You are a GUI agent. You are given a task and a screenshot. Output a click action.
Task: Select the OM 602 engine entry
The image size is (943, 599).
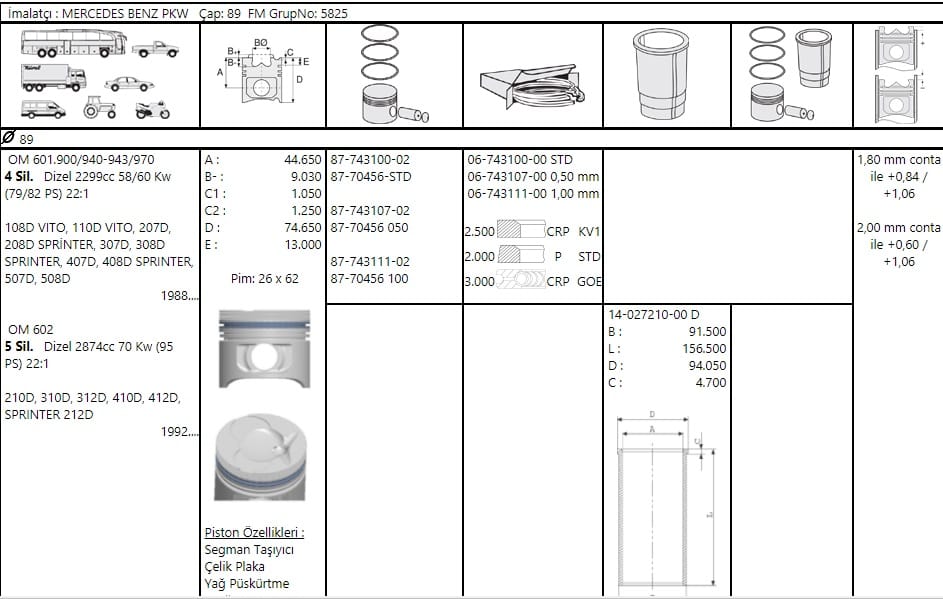click(31, 330)
